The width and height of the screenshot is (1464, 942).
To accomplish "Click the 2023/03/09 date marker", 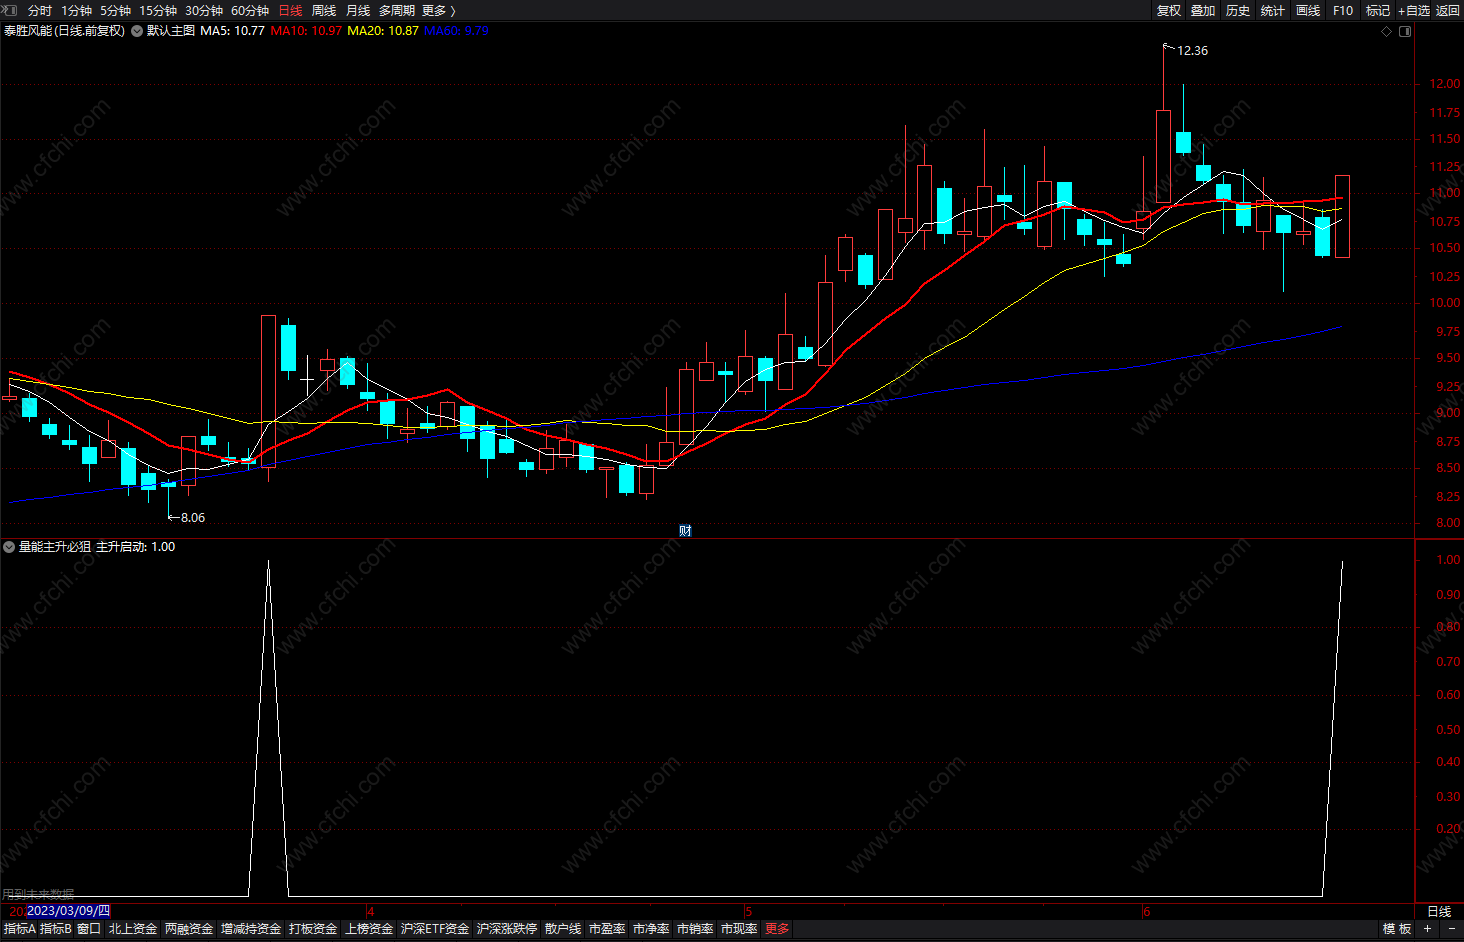I will tap(69, 911).
